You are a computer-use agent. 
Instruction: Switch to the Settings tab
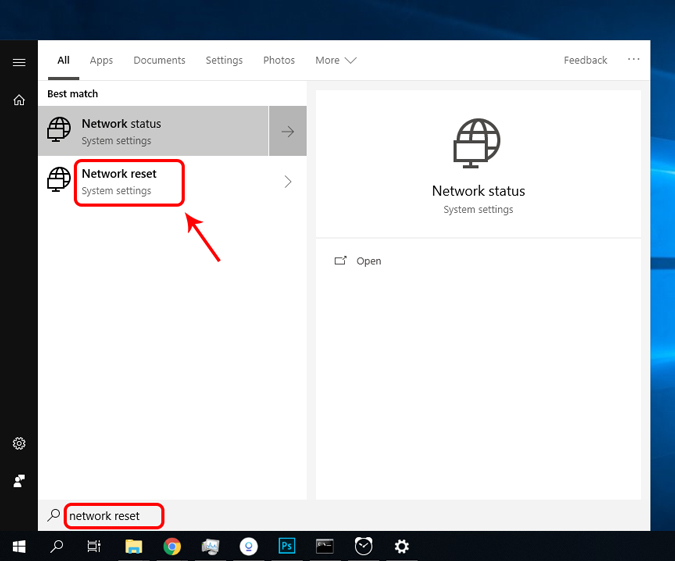224,60
